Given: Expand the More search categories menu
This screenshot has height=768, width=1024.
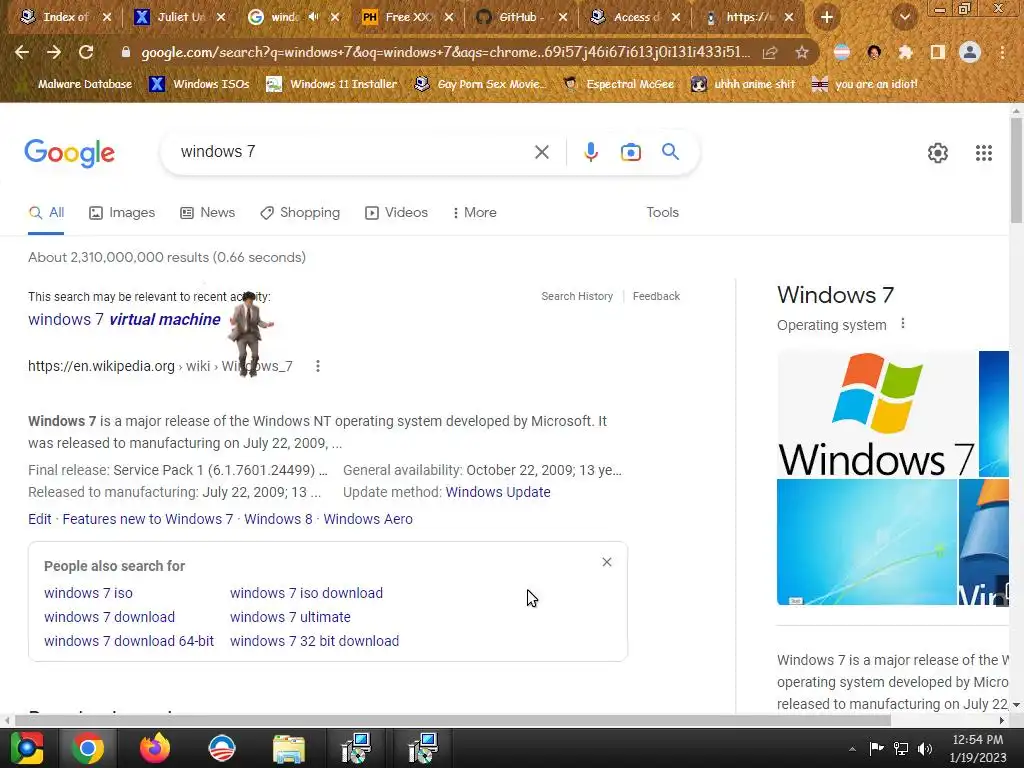Looking at the screenshot, I should [475, 213].
